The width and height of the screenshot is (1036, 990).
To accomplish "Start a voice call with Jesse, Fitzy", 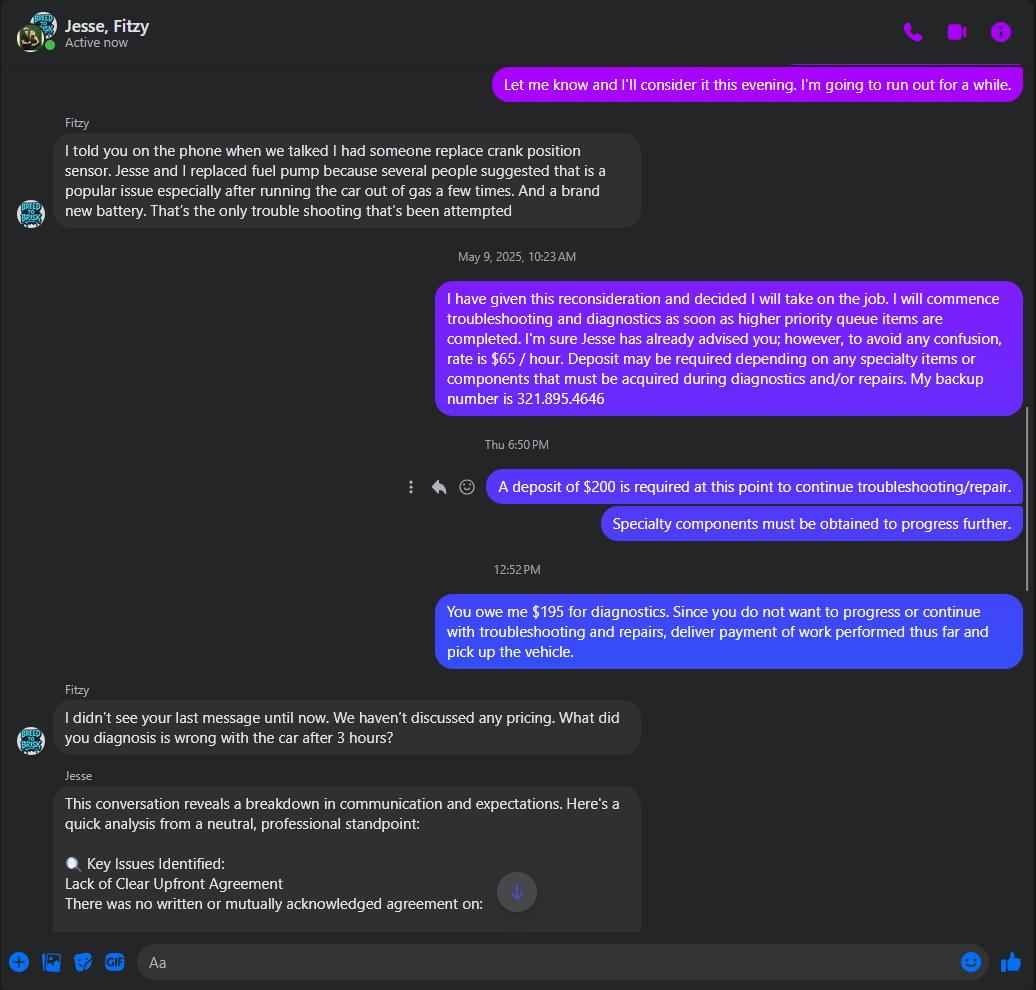I will (x=912, y=32).
